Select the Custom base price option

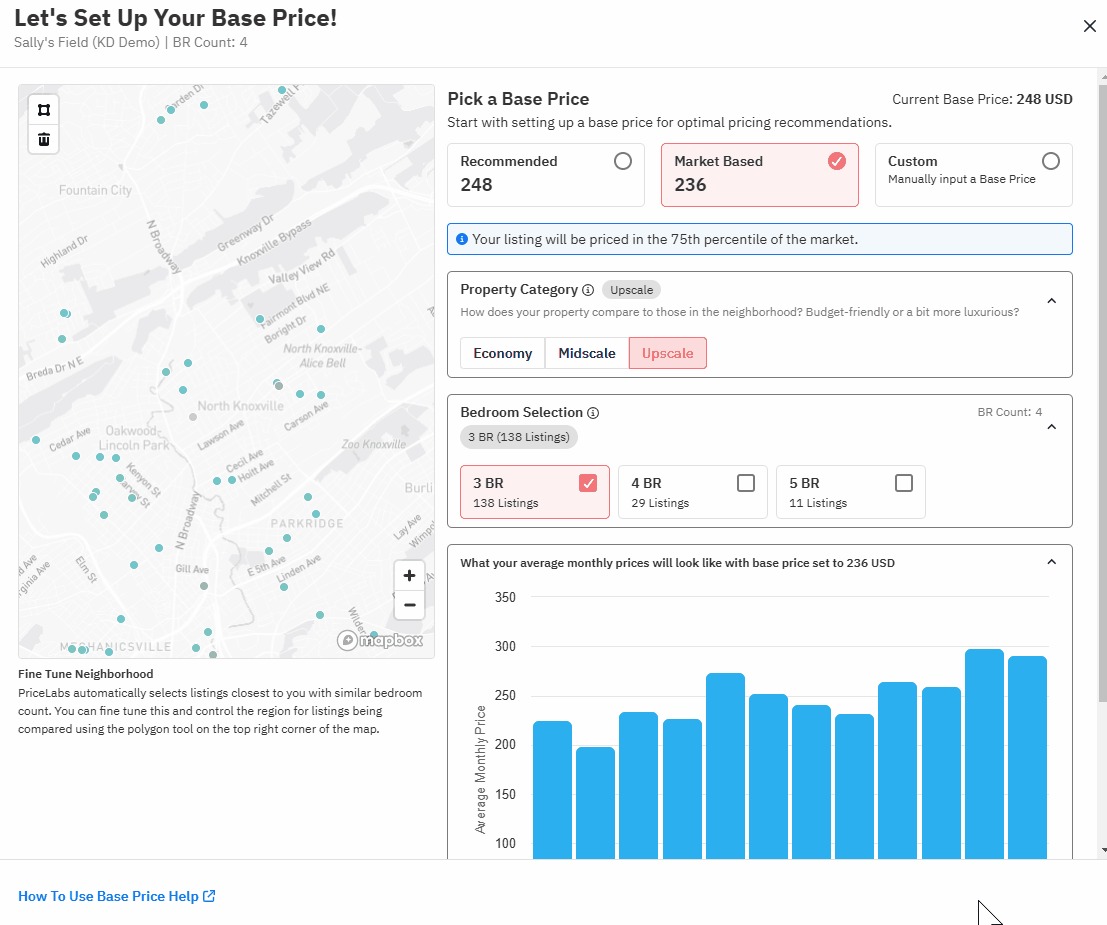(x=1050, y=161)
